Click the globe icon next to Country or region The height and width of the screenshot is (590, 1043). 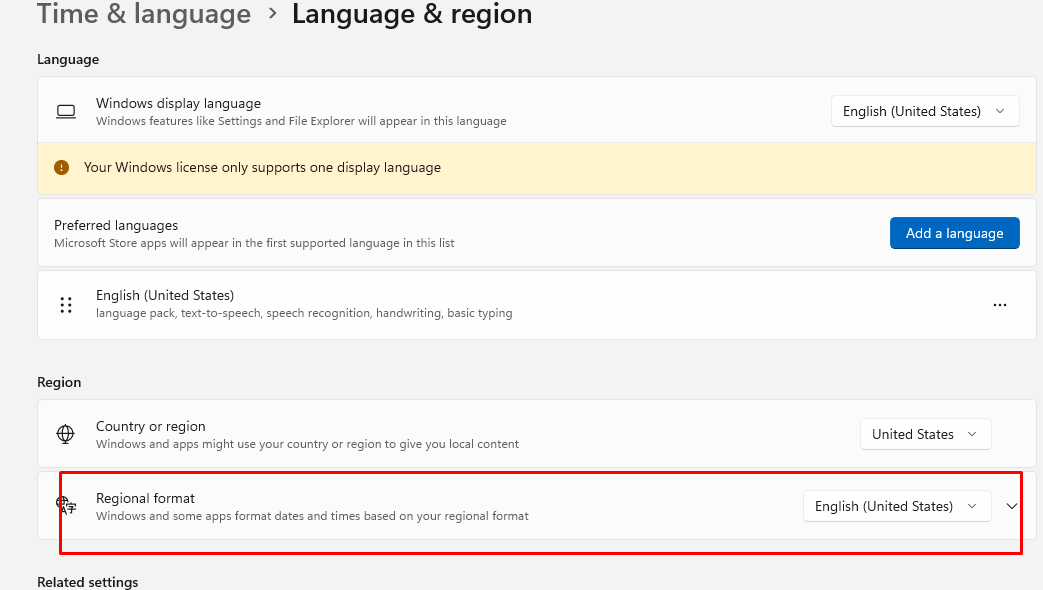tap(65, 434)
